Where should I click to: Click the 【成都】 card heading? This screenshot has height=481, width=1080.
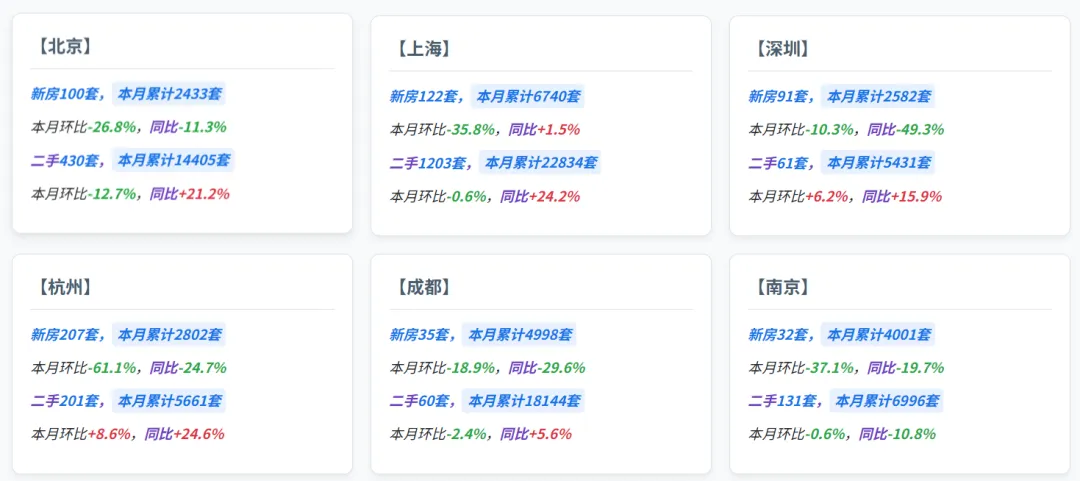(x=420, y=287)
